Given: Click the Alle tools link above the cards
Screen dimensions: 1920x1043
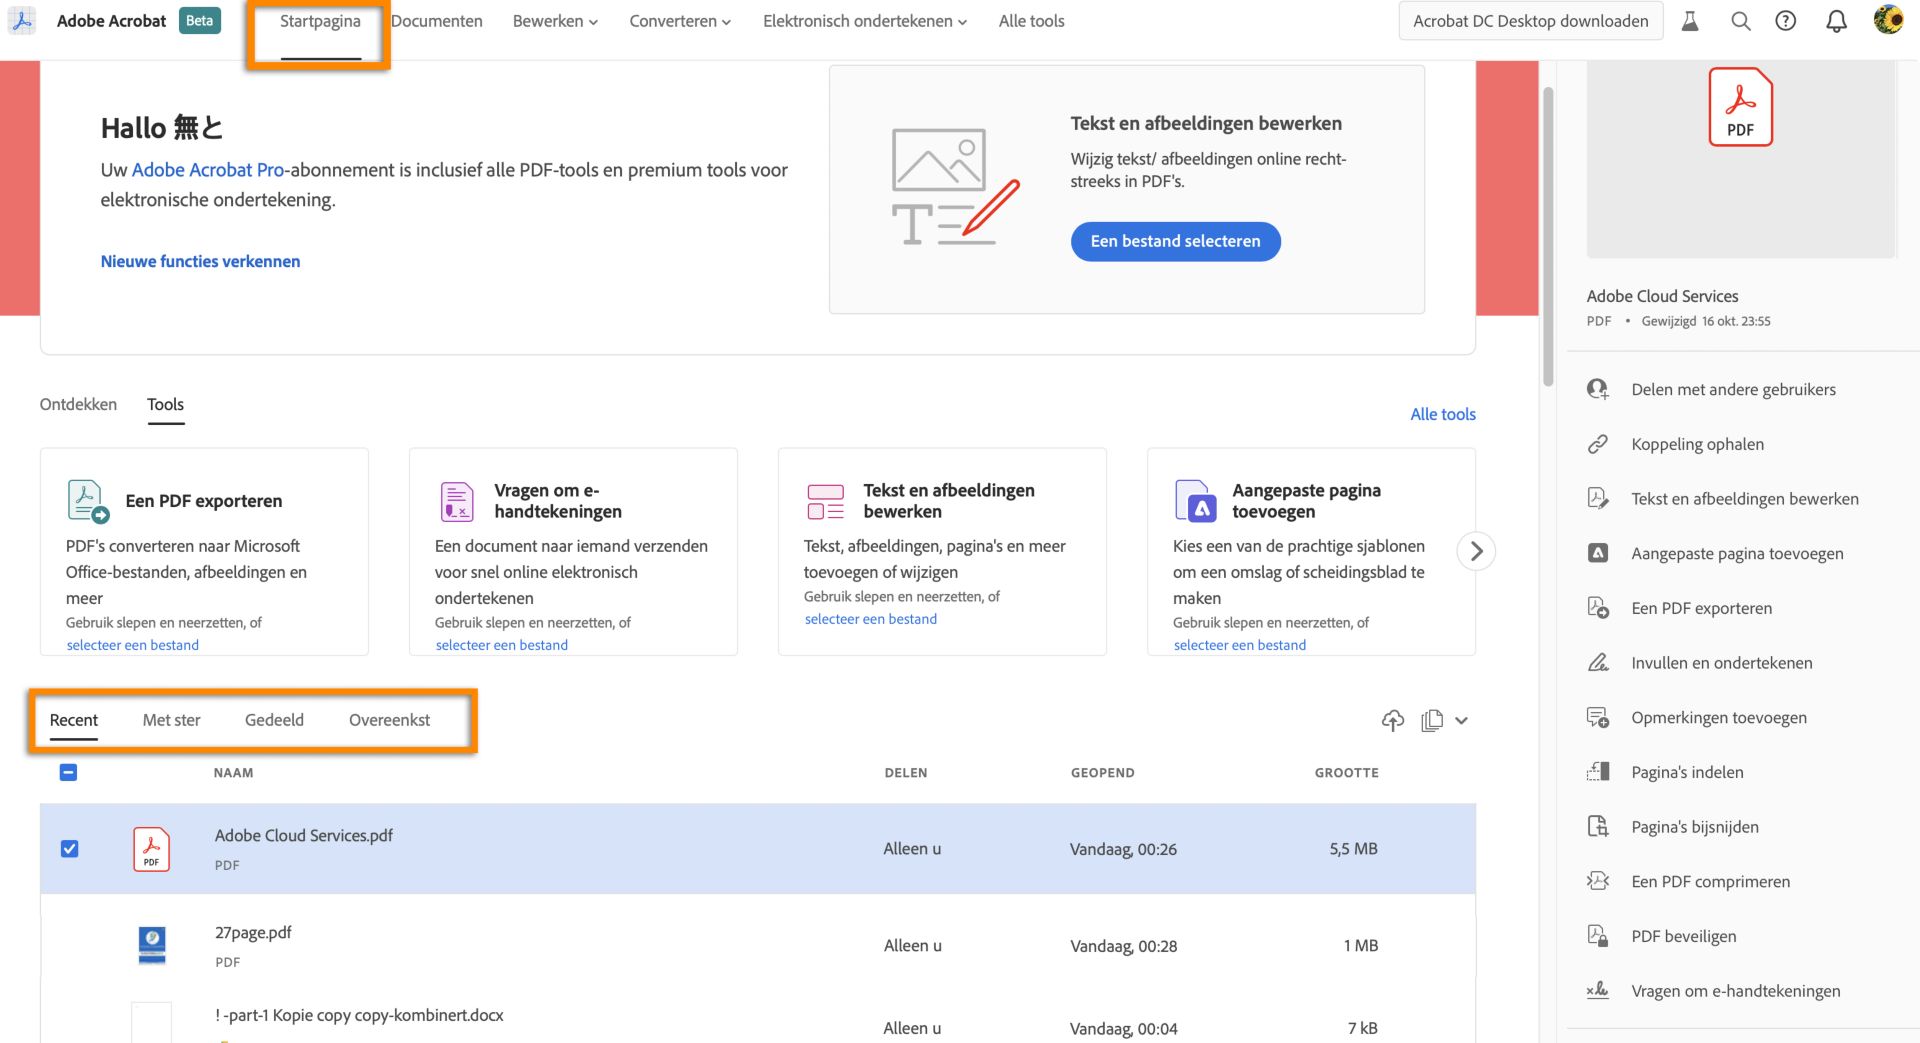Looking at the screenshot, I should click(1442, 414).
